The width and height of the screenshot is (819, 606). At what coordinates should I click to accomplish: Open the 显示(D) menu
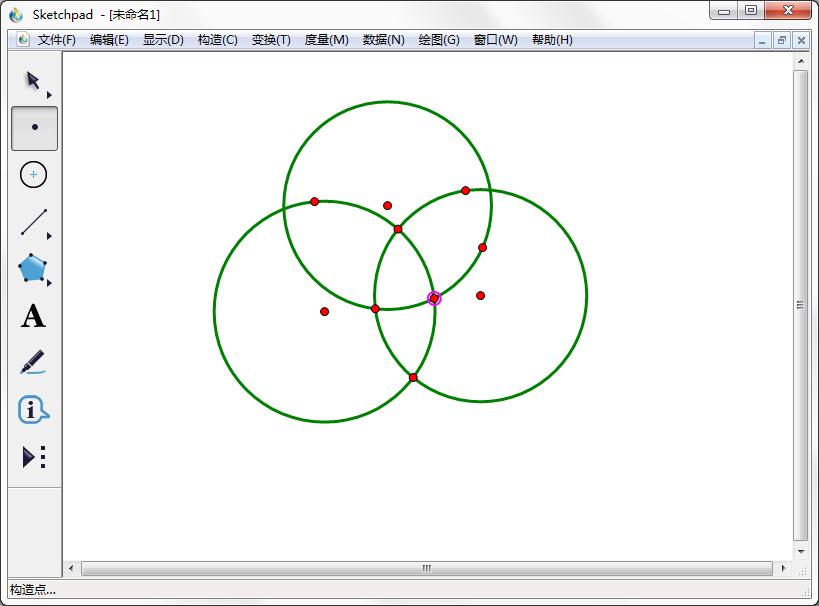[x=163, y=40]
